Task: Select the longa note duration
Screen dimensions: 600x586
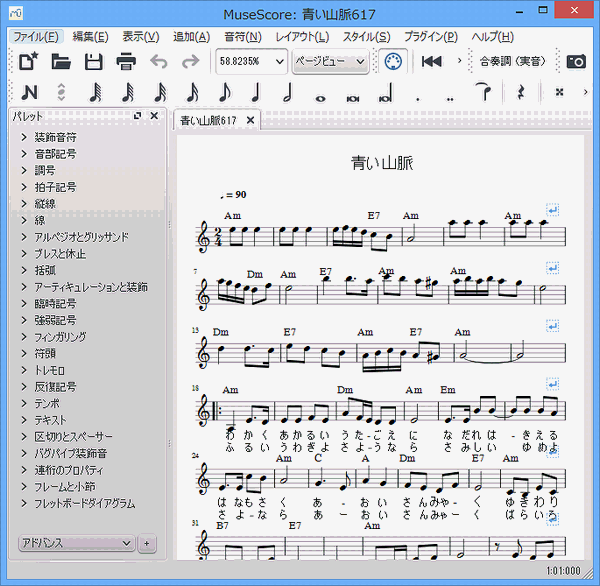Action: point(385,92)
